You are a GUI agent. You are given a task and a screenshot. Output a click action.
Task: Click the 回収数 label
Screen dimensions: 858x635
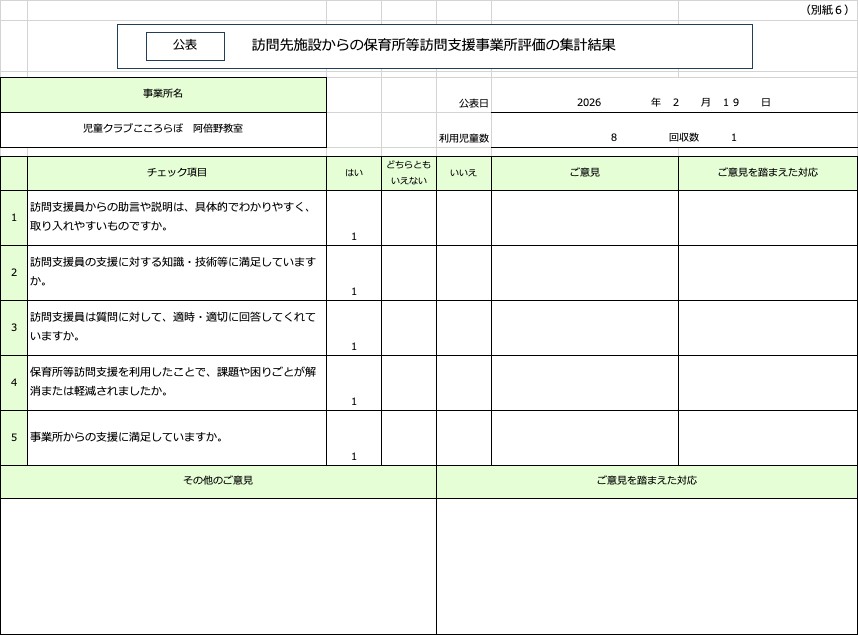tap(684, 138)
